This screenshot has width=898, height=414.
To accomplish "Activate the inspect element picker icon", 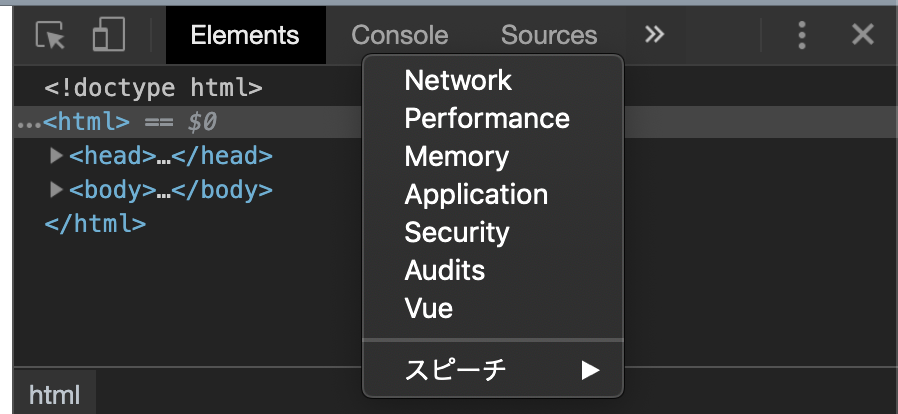I will (x=49, y=36).
